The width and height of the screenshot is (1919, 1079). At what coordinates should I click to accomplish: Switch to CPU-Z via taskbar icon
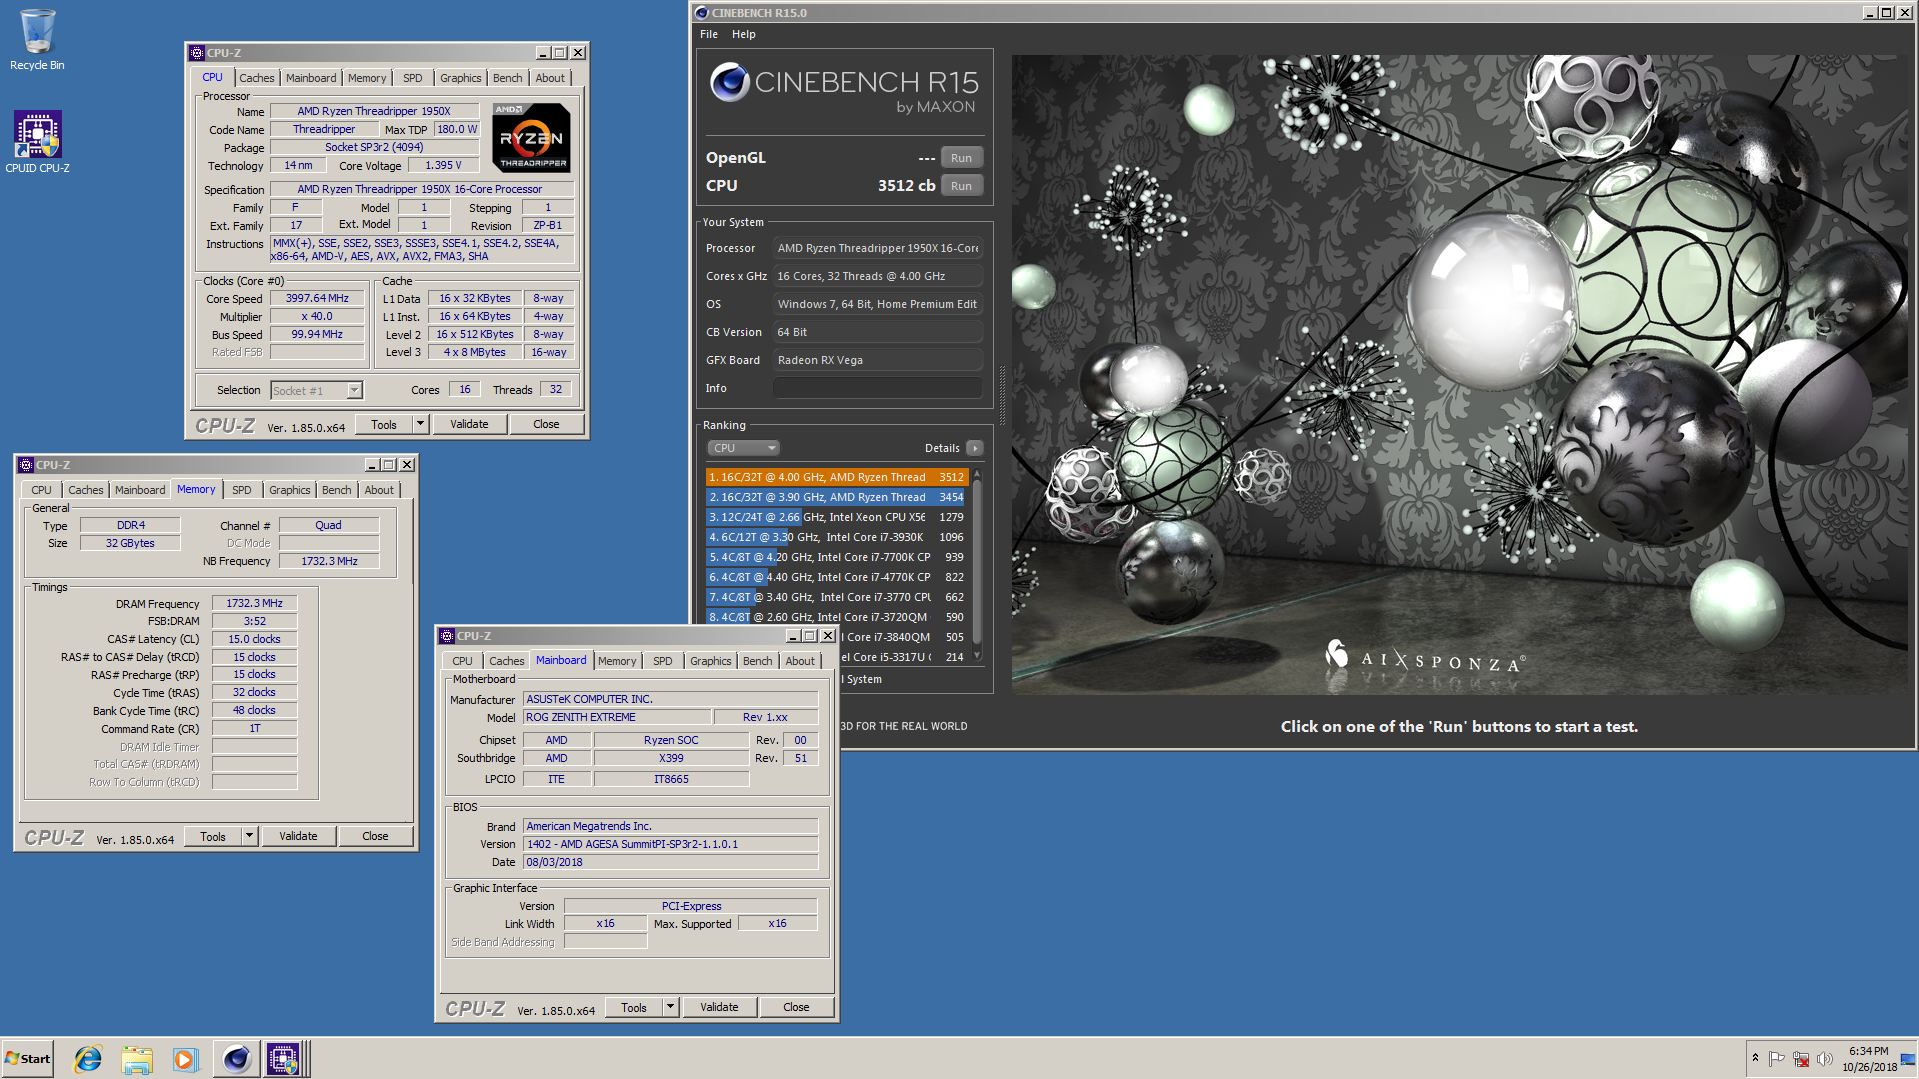click(x=283, y=1058)
